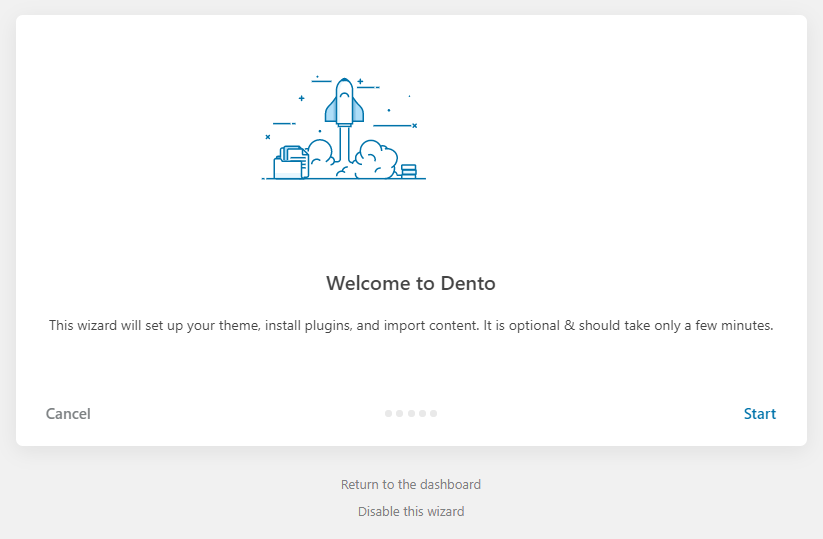Cancel the Dento setup wizard
Viewport: 823px width, 539px height.
68,414
